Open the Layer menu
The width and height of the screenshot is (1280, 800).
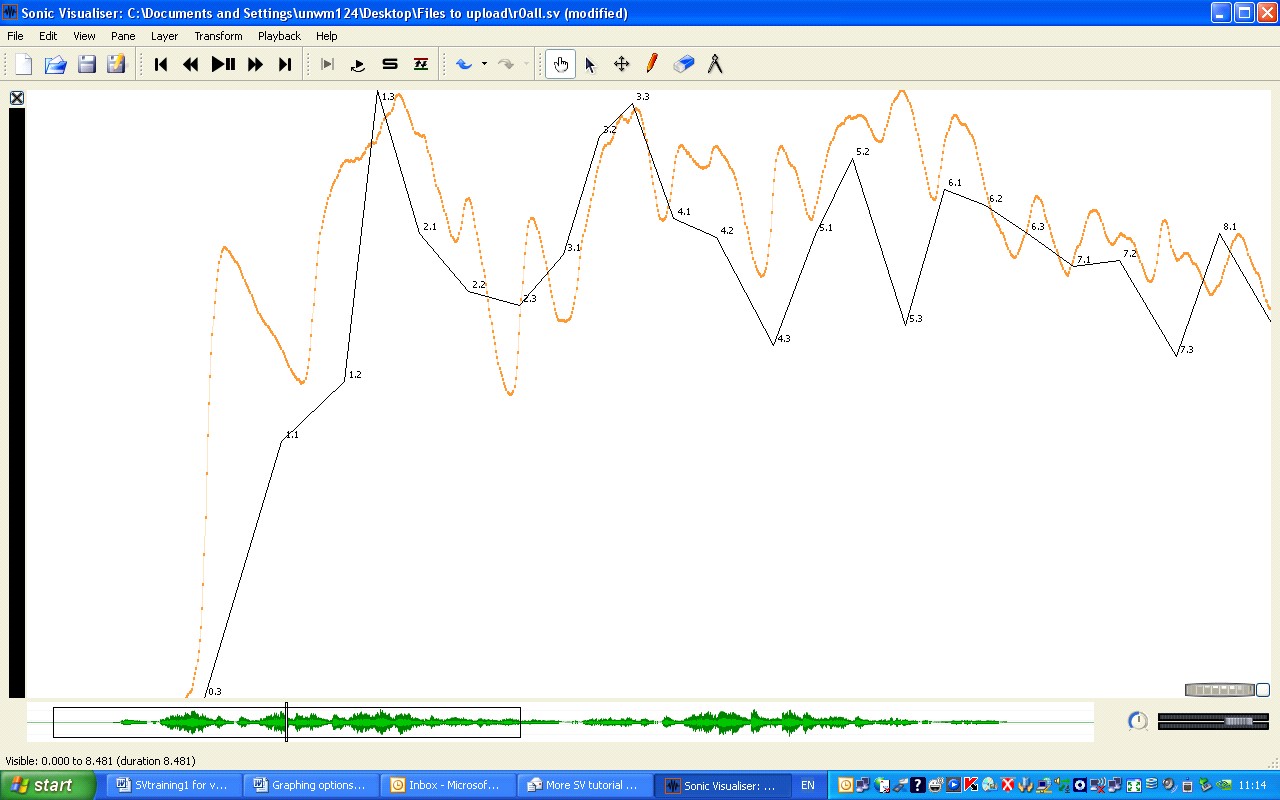pyautogui.click(x=164, y=36)
